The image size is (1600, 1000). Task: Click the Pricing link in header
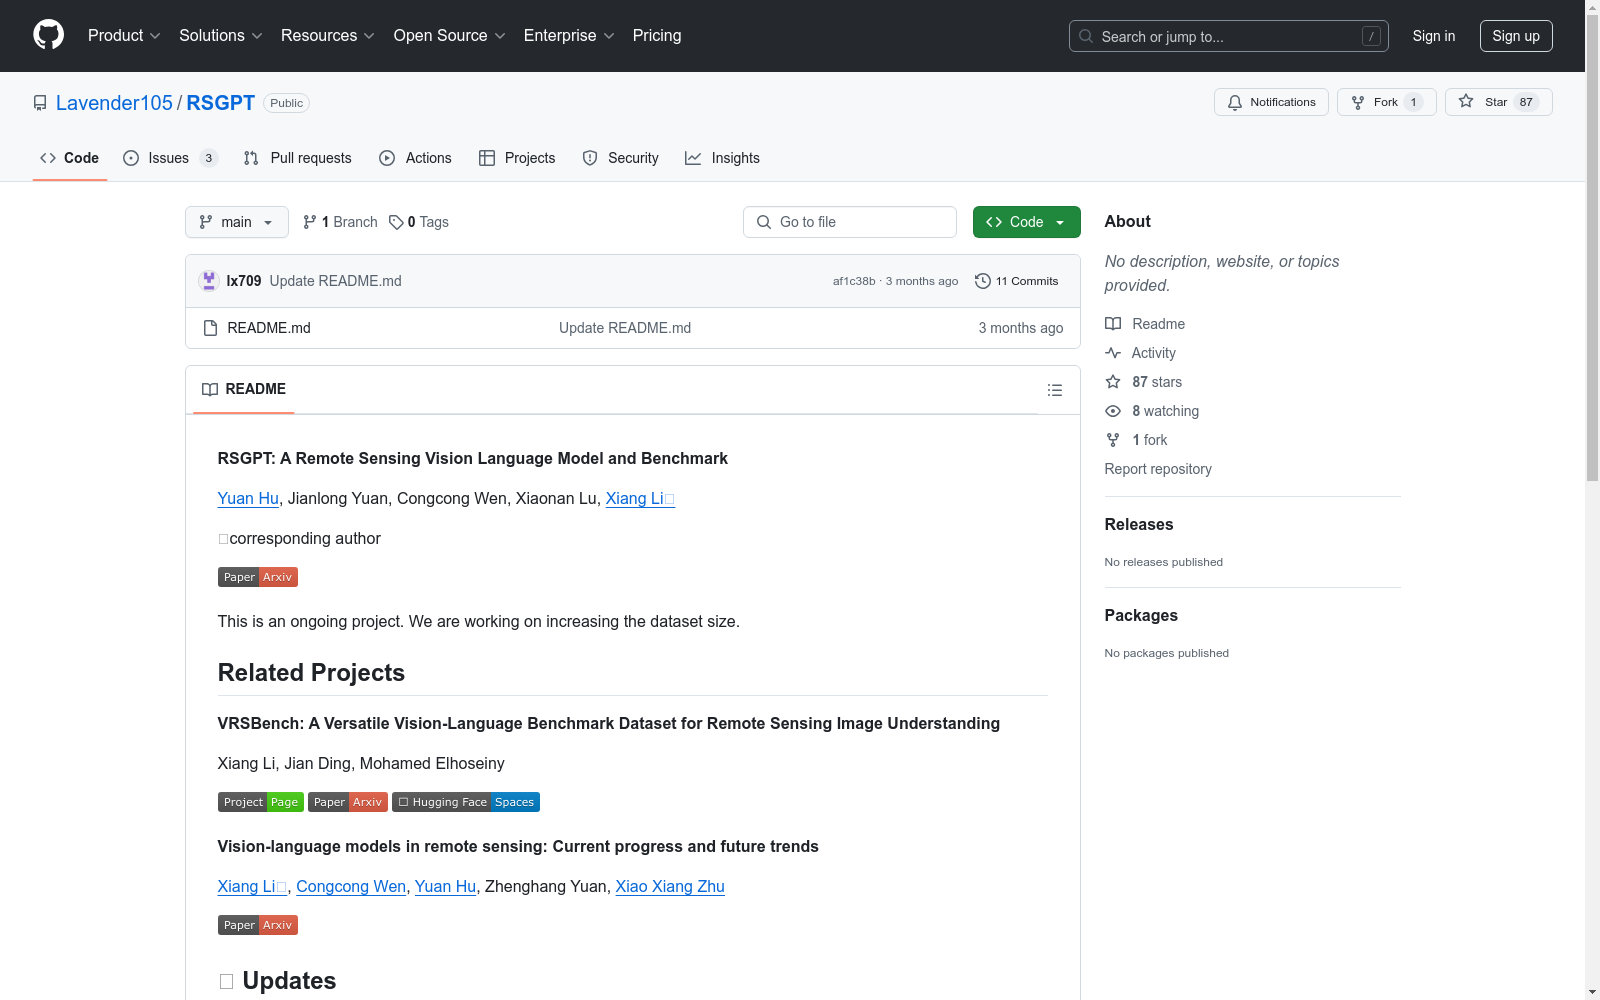[657, 36]
